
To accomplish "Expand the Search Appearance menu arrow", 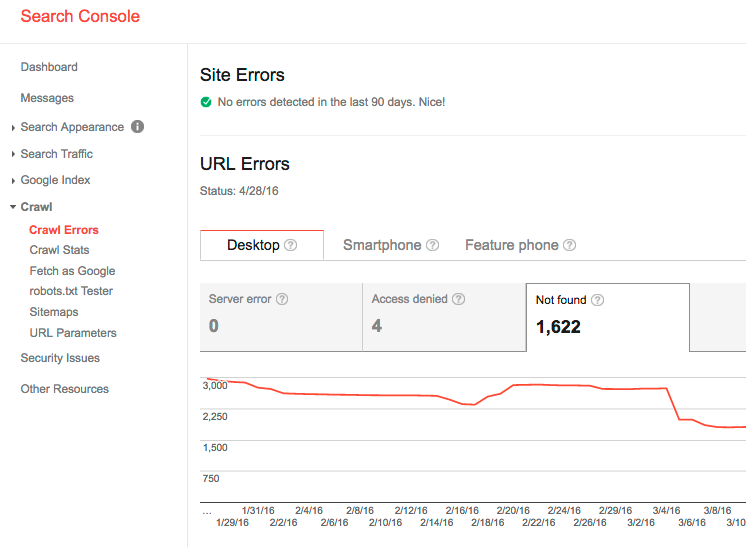I will tap(13, 127).
